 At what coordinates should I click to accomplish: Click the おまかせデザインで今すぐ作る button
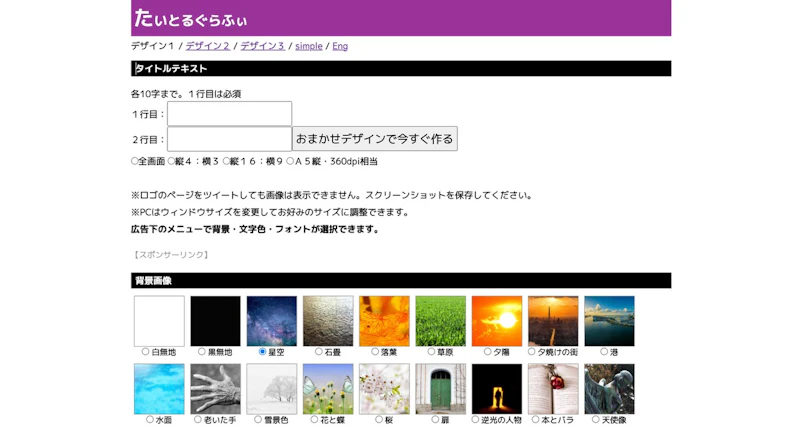click(374, 139)
